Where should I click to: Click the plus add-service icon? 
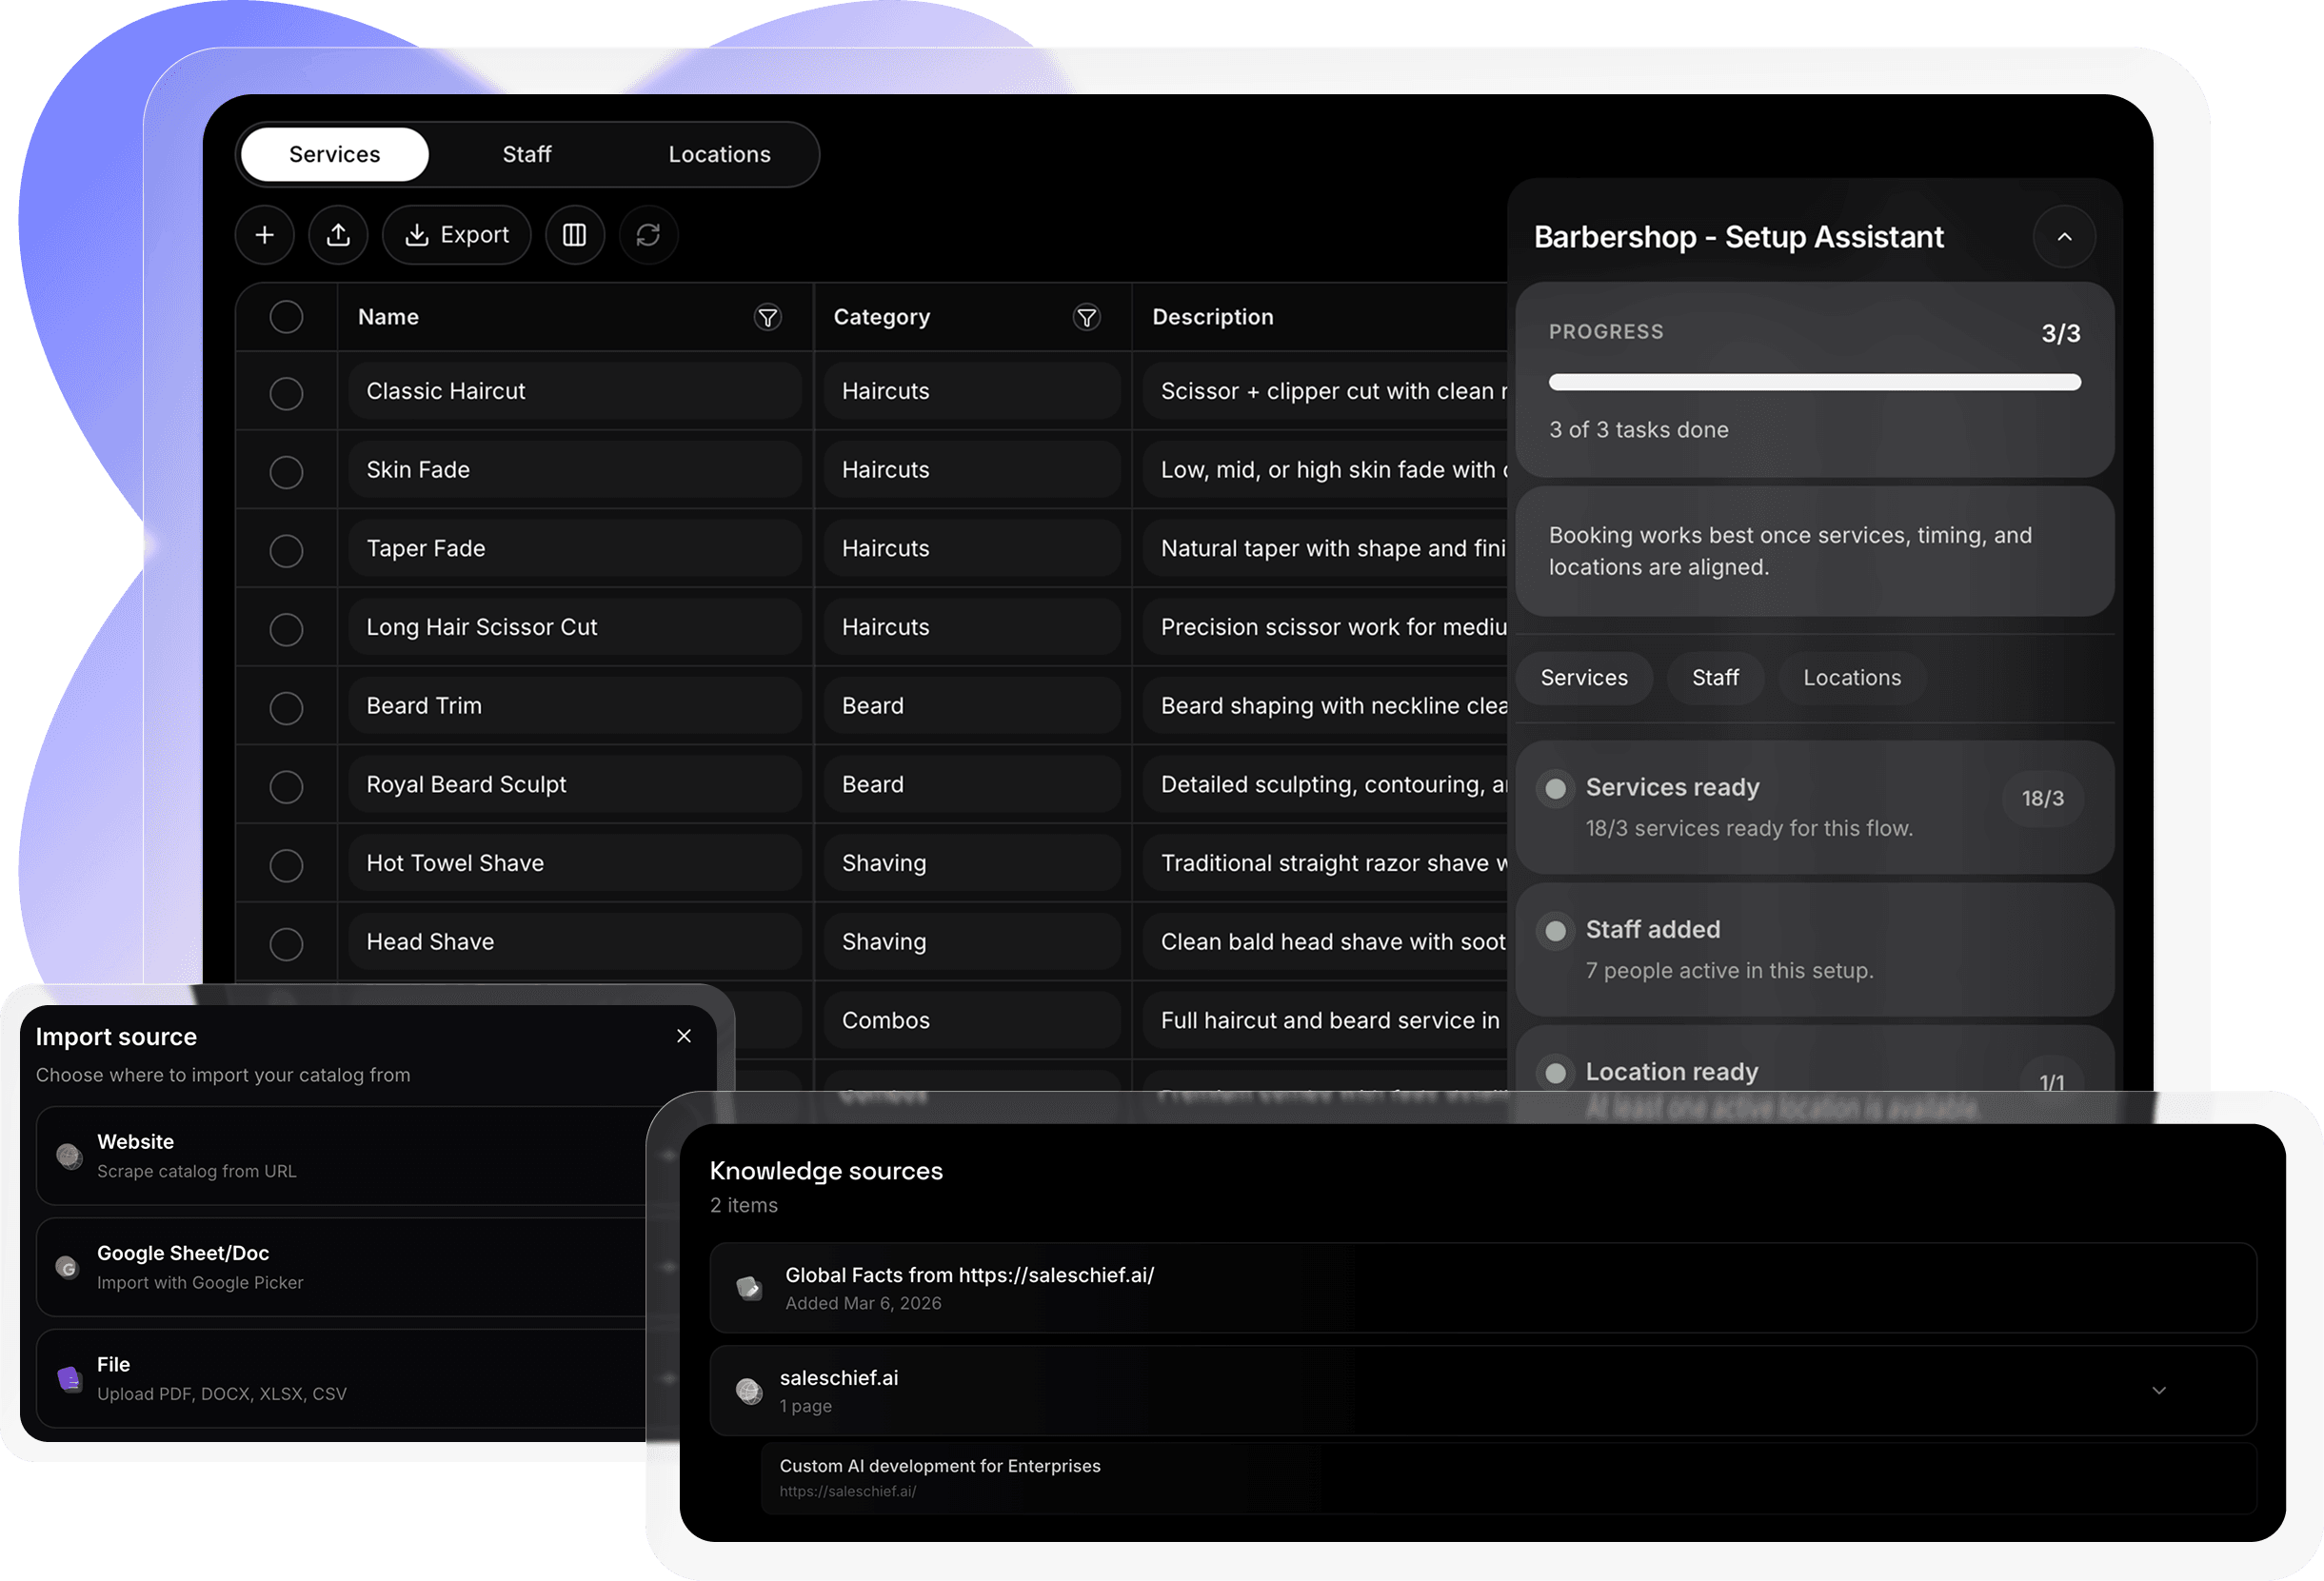click(264, 235)
